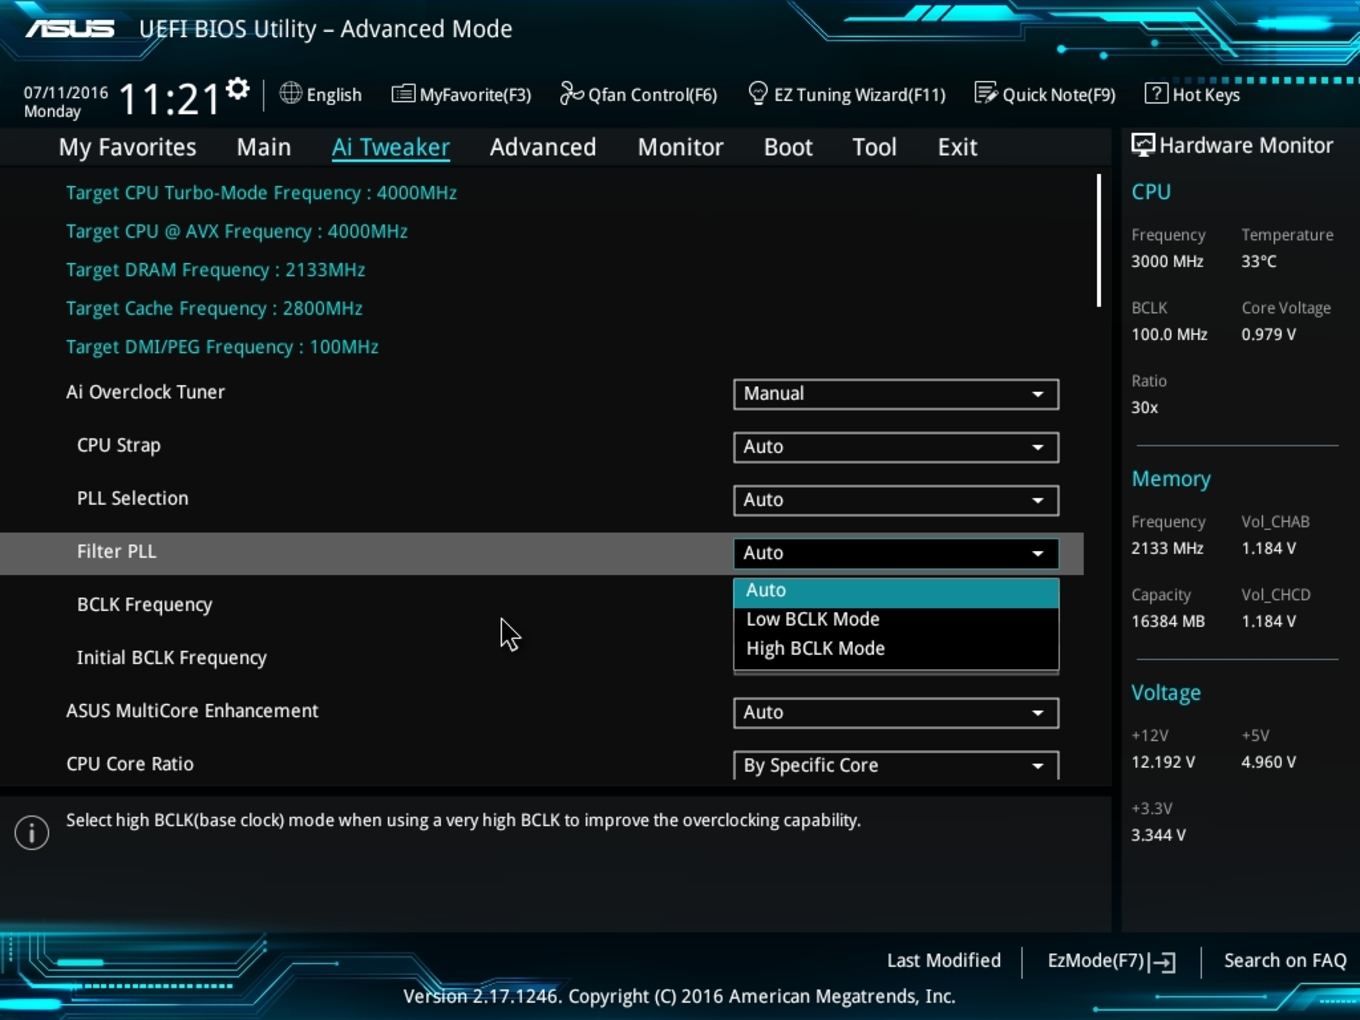Click Target DMI/PEG Frequency : 100MHz
Viewport: 1360px width, 1020px height.
222,347
